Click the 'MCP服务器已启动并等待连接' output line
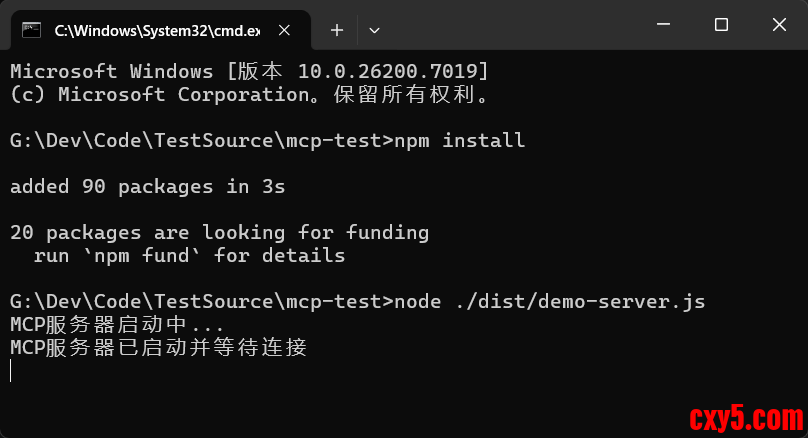 coord(158,348)
